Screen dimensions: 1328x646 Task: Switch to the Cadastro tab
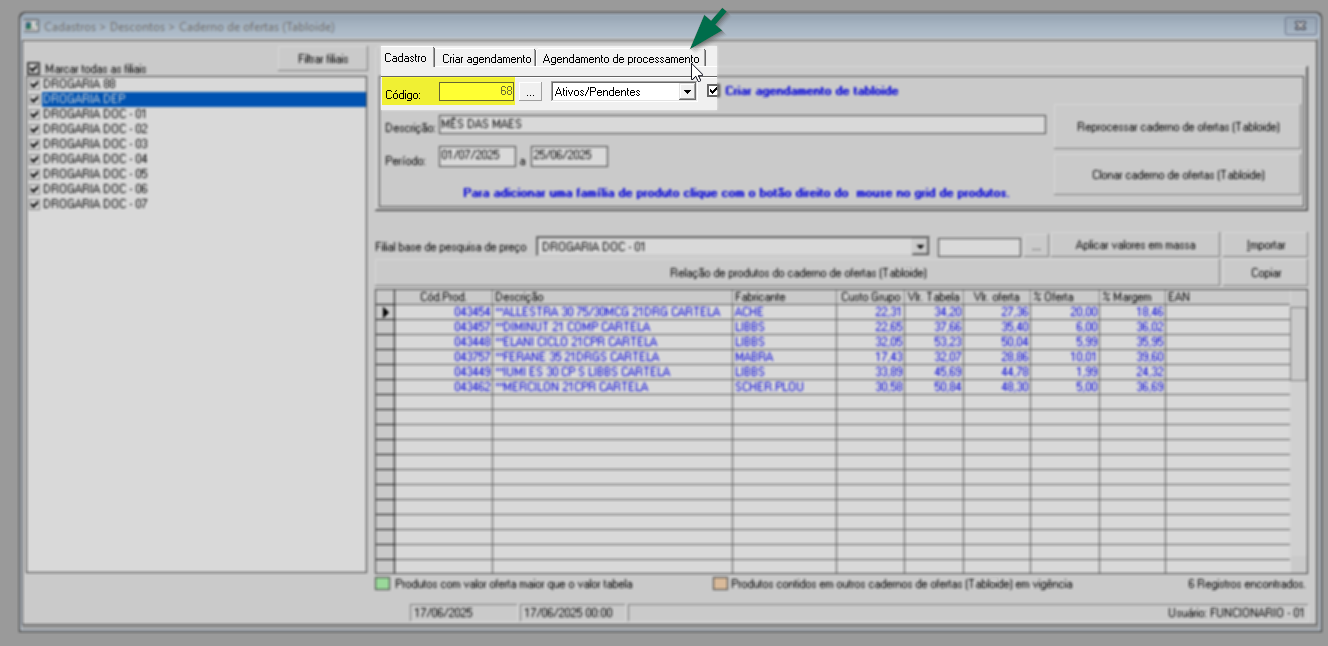pyautogui.click(x=406, y=58)
